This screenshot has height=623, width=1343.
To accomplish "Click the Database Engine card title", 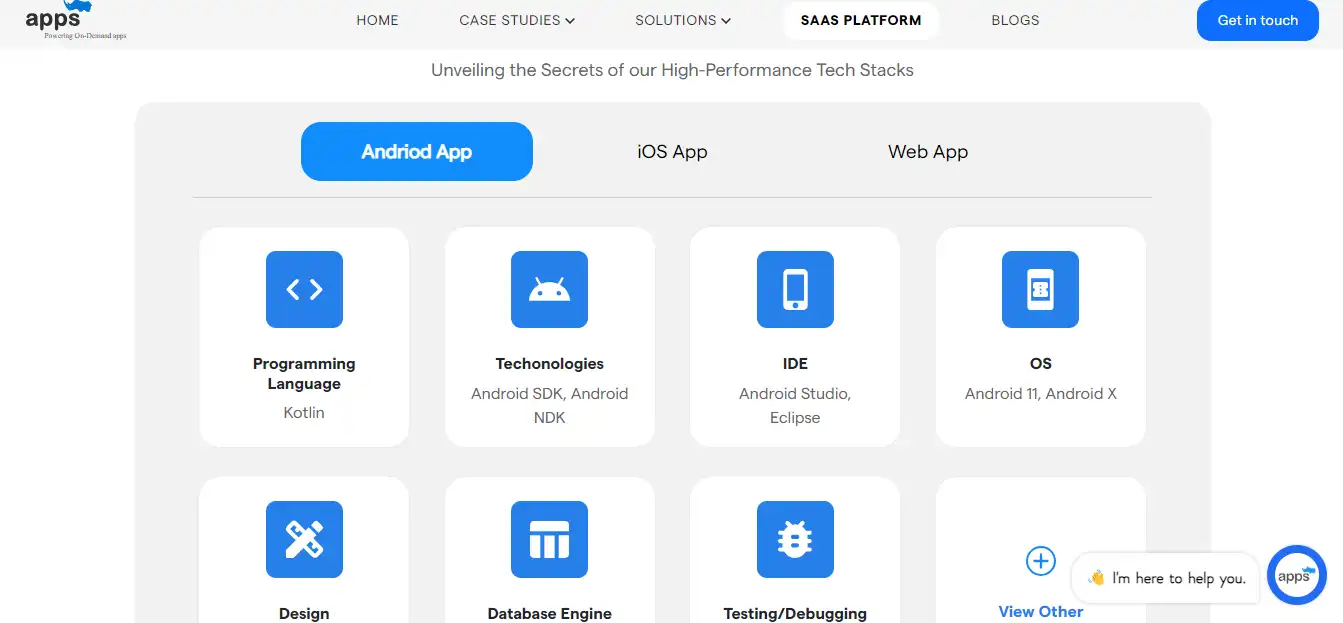I will pyautogui.click(x=550, y=614).
